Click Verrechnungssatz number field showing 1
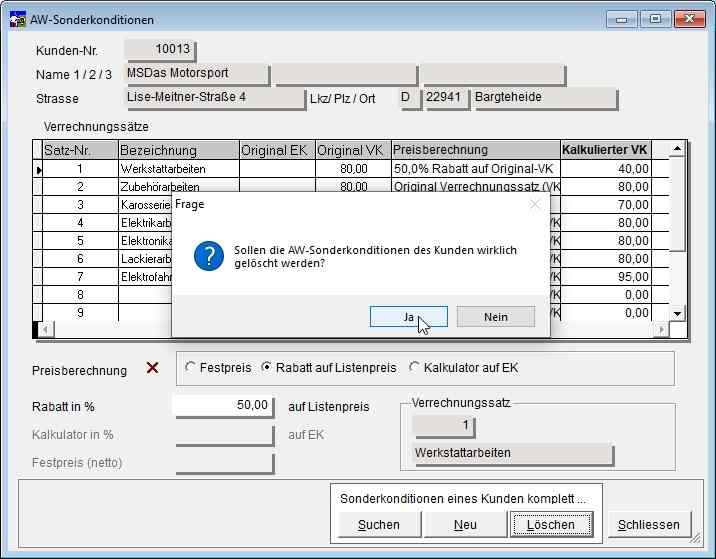This screenshot has height=559, width=716. coord(444,426)
